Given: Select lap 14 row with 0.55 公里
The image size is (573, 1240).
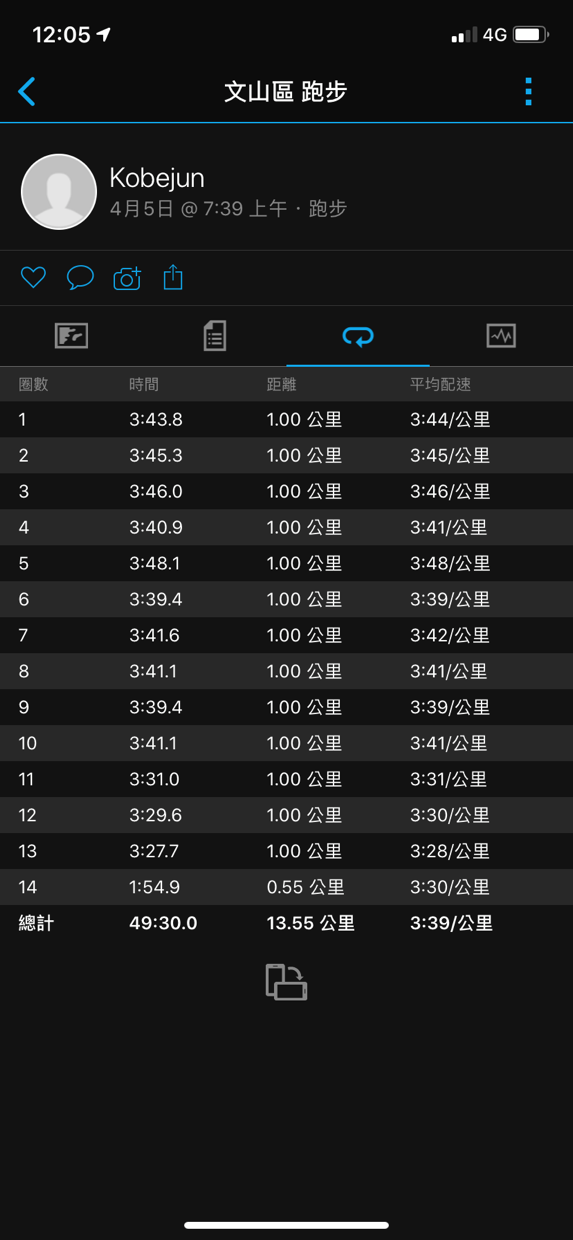Looking at the screenshot, I should 286,888.
